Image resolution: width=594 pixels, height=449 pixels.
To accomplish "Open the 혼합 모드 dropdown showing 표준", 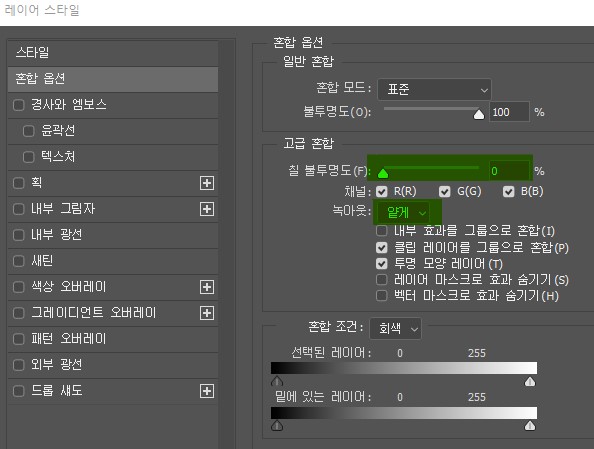I will 435,89.
